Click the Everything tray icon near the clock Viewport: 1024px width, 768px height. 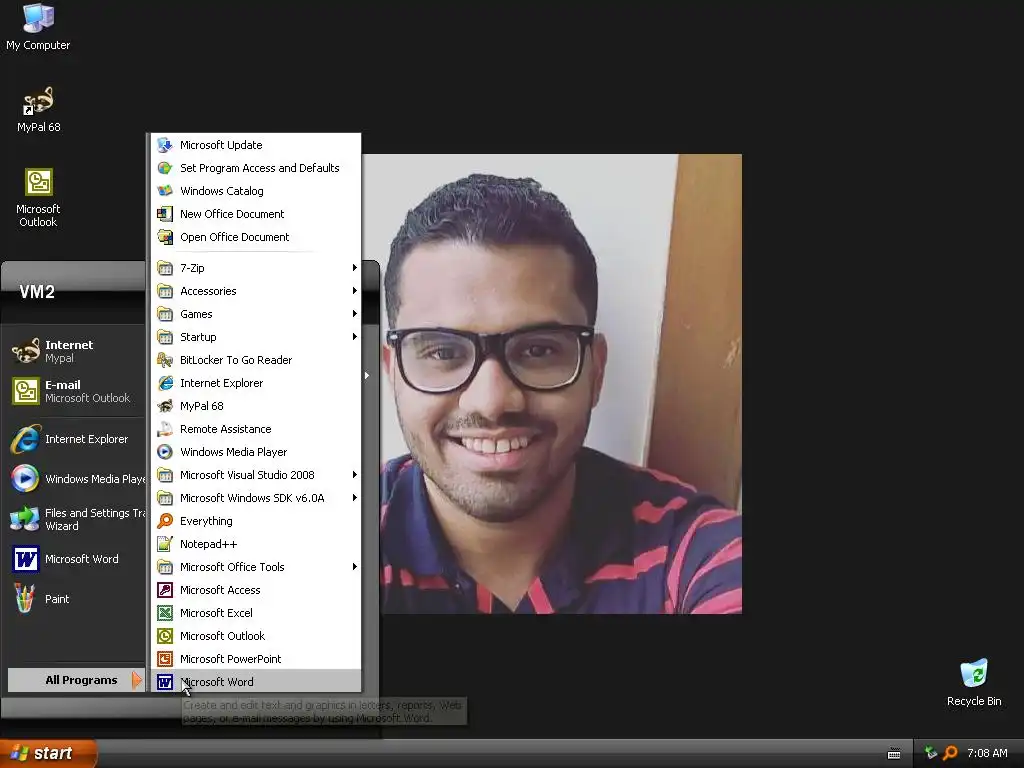pyautogui.click(x=950, y=753)
